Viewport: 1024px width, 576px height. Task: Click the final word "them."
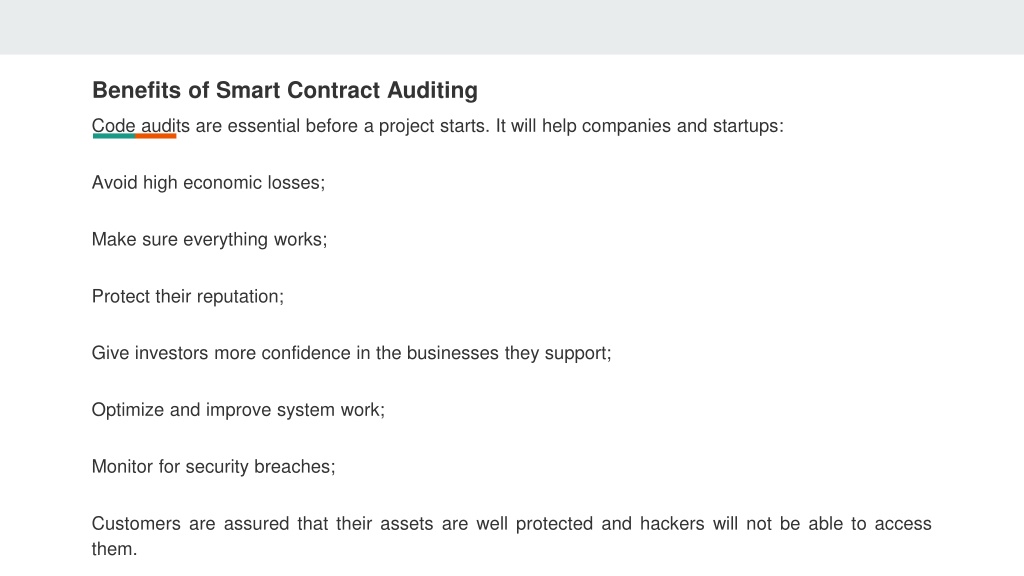[x=114, y=549]
